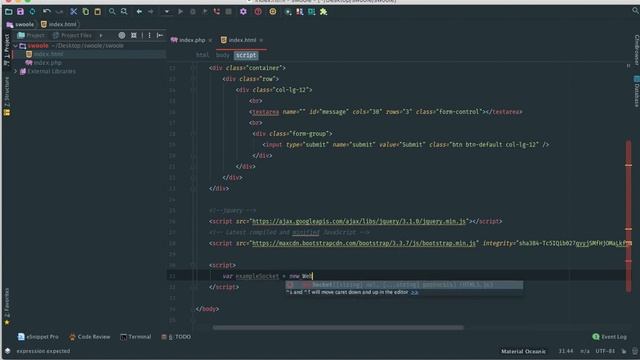
Task: Click the UTF-8 encoding status widget
Action: [605, 351]
